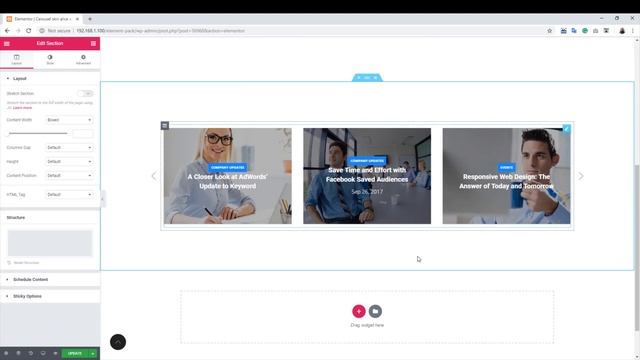Open the Columns Gap dropdown
Image resolution: width=640 pixels, height=360 pixels.
tap(69, 147)
